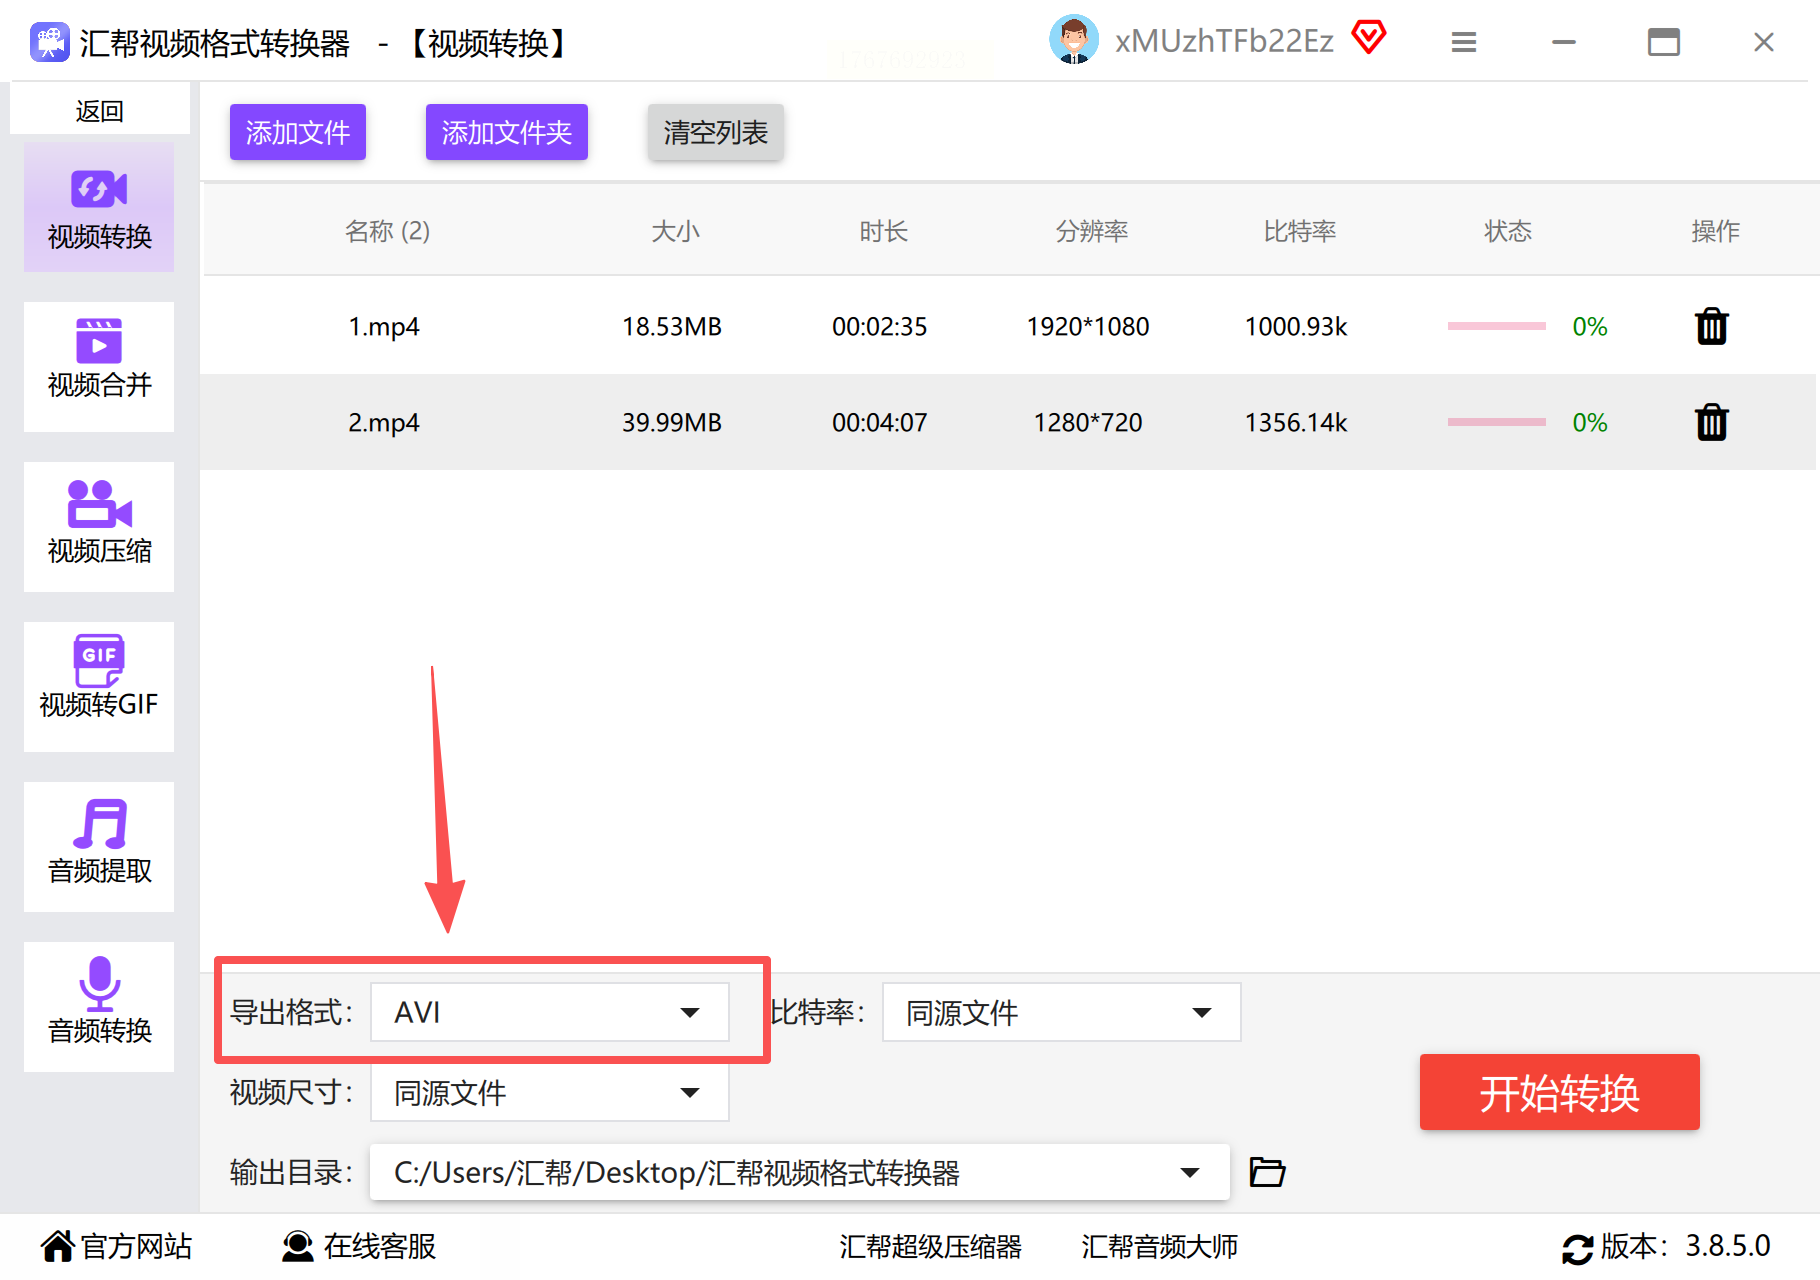Delete 1.mp4 with its trash icon
Viewport: 1820px width, 1280px height.
point(1711,326)
